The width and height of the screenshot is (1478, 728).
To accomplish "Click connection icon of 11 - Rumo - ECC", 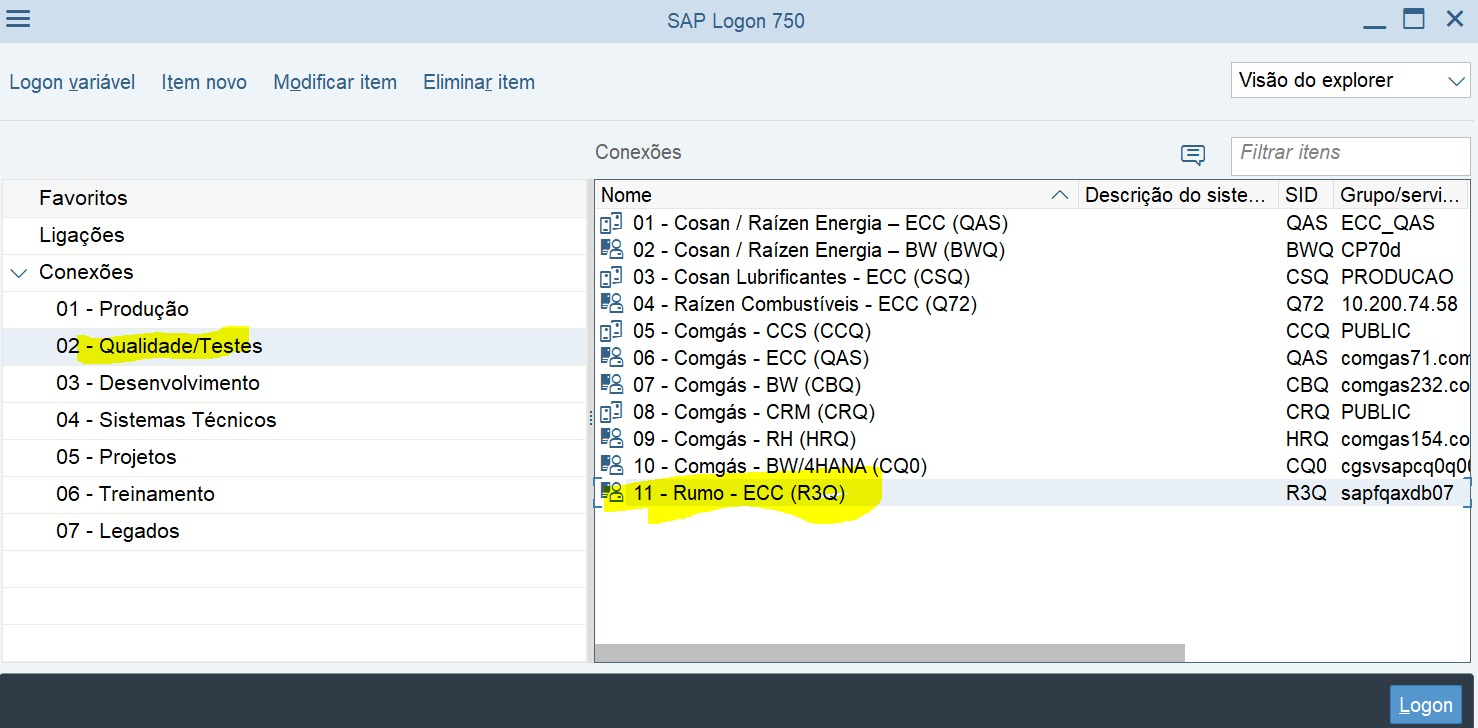I will [611, 493].
